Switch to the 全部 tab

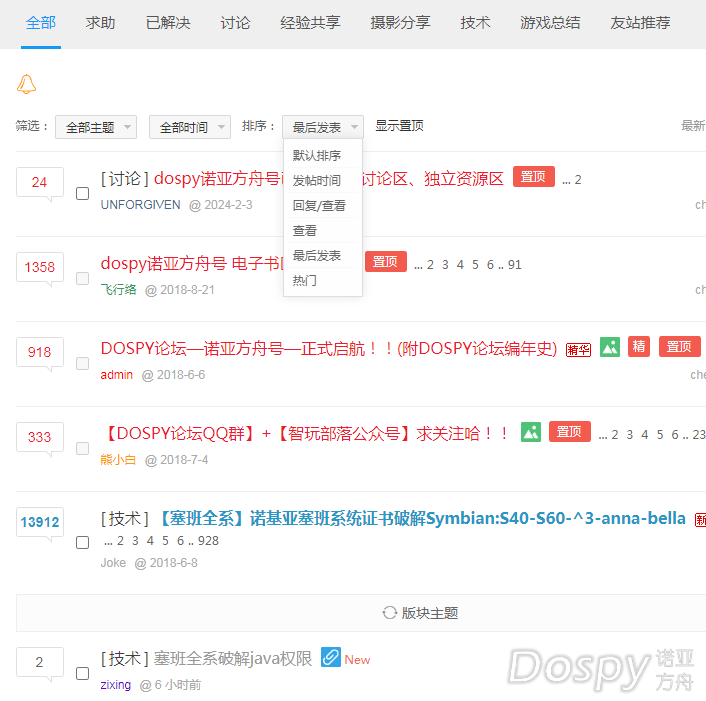click(41, 23)
